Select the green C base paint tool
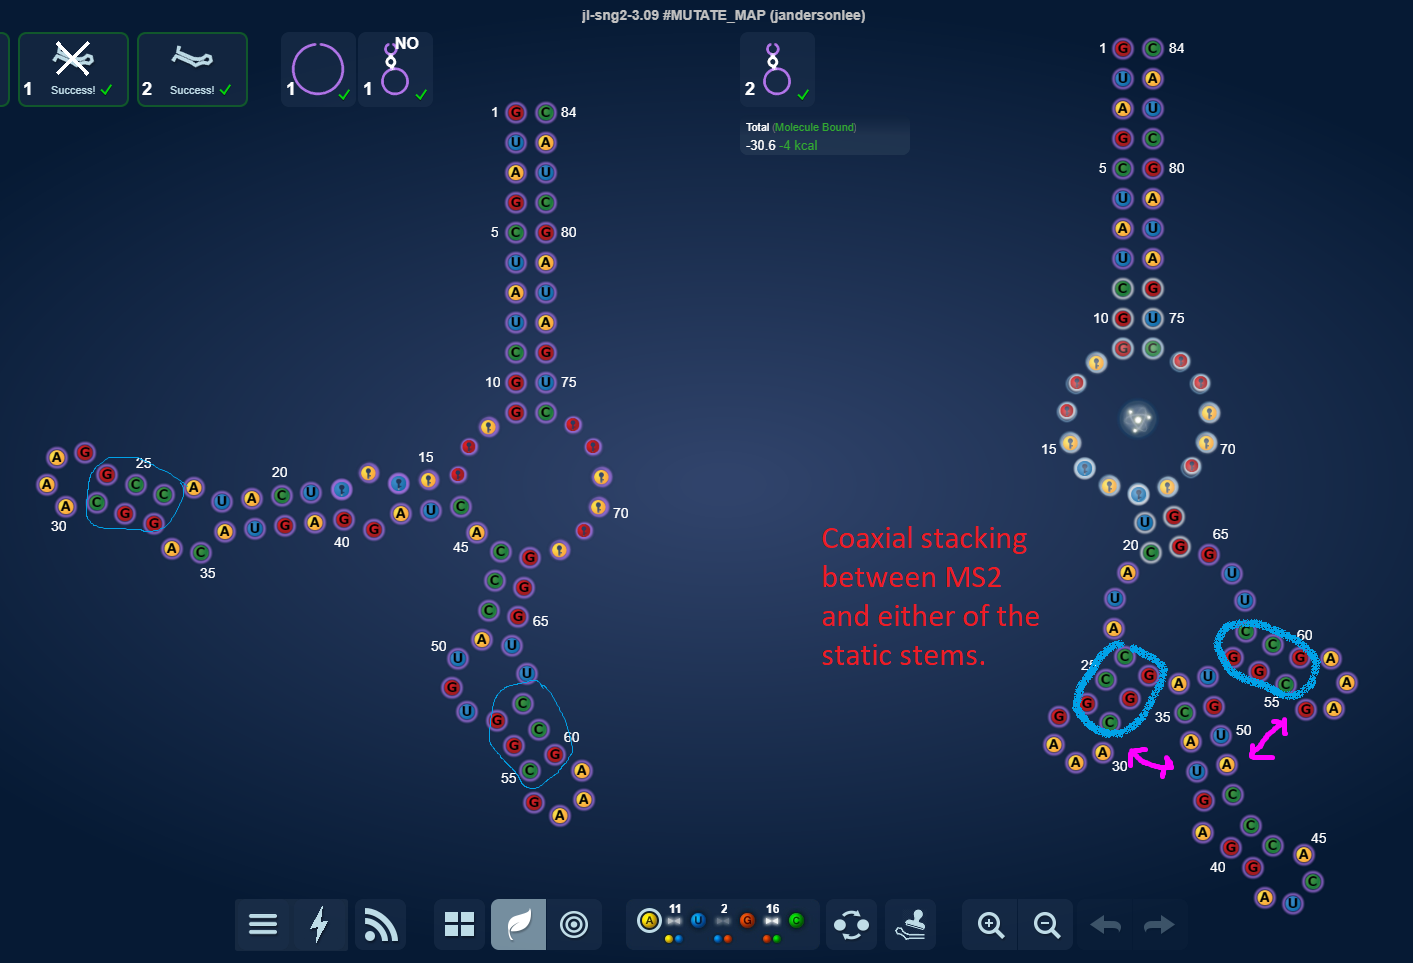This screenshot has height=963, width=1413. coord(796,920)
